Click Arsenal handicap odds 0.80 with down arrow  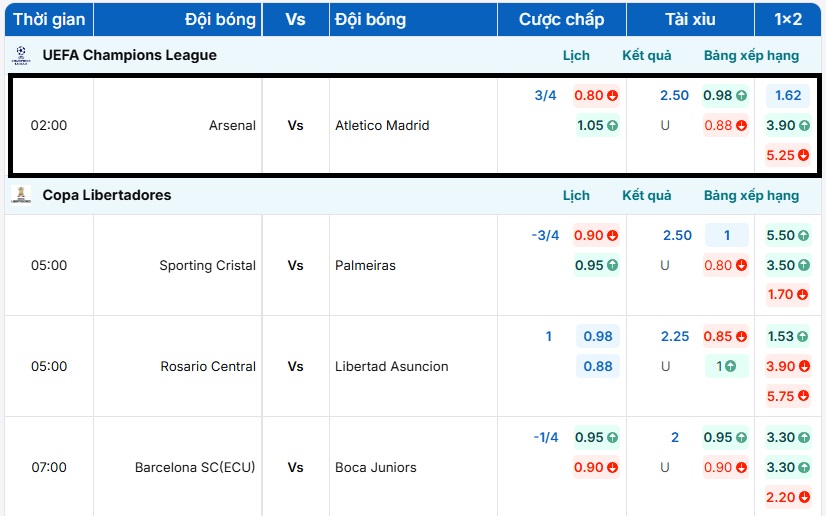pyautogui.click(x=596, y=96)
